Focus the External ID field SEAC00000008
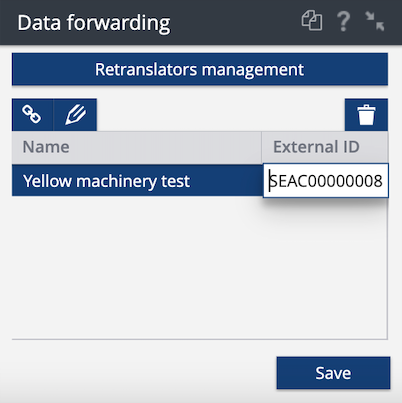The height and width of the screenshot is (403, 402). coord(326,181)
